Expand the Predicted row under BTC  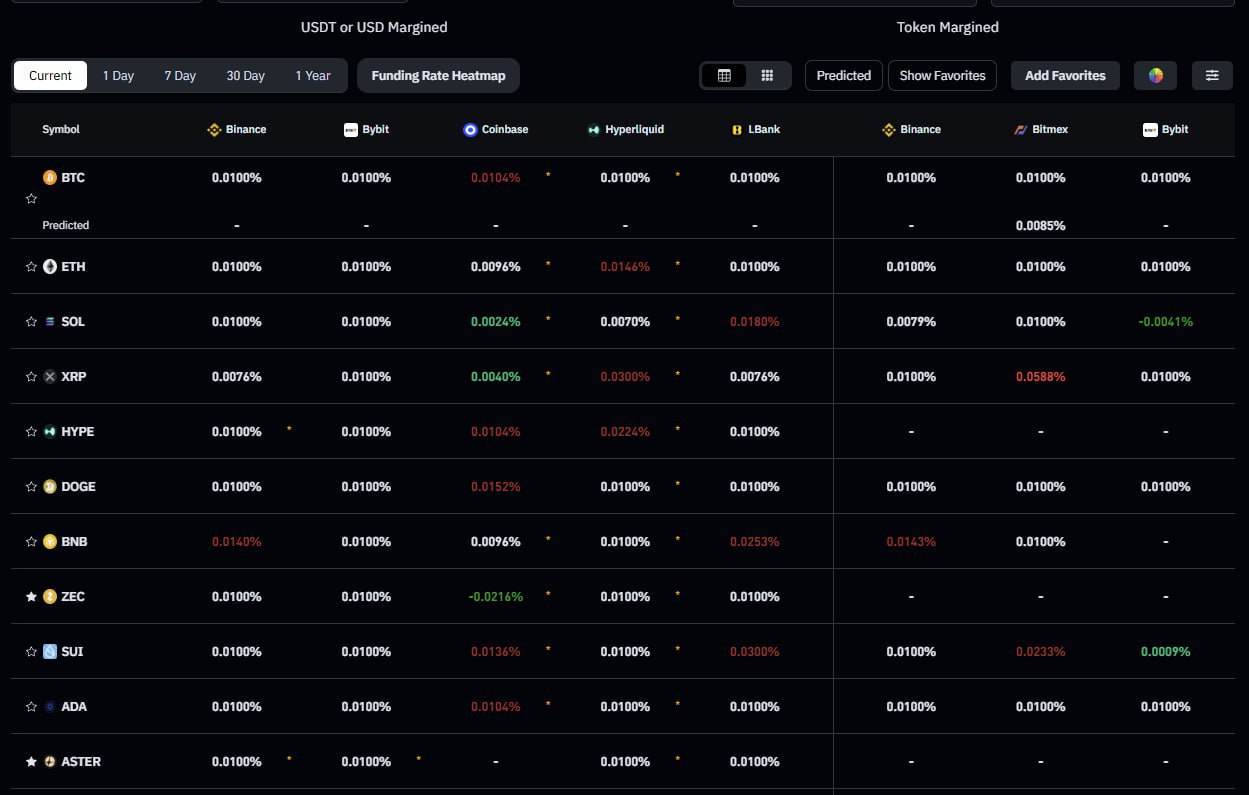[66, 225]
